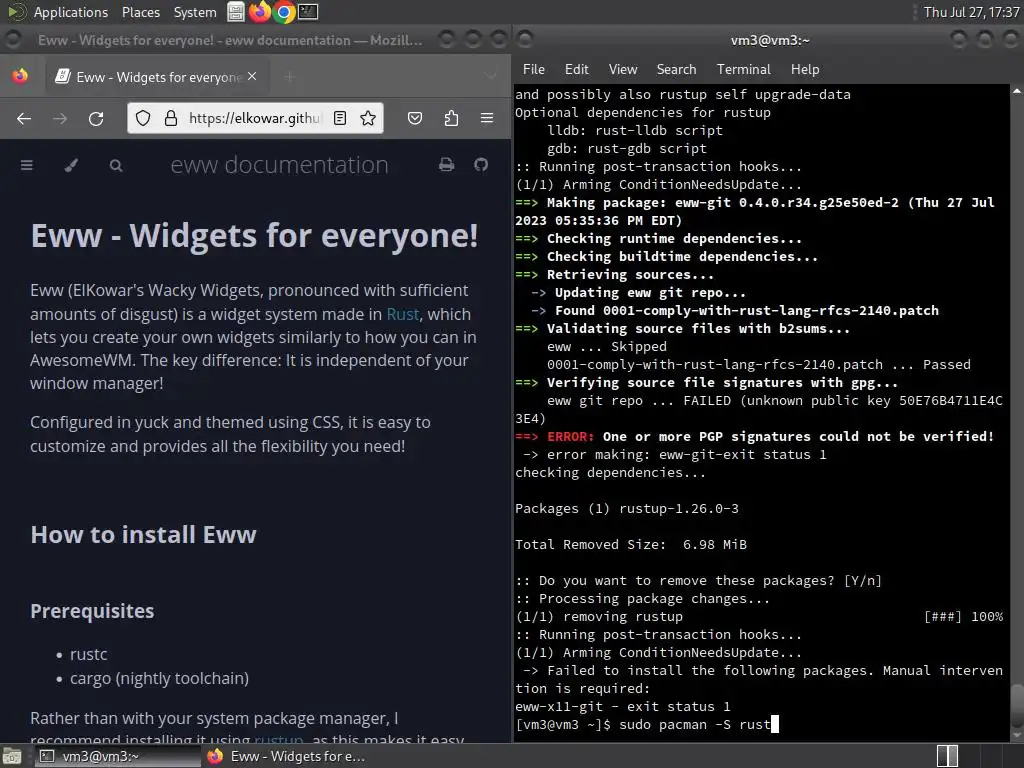1024x768 pixels.
Task: Click the URL address field
Action: pos(255,118)
